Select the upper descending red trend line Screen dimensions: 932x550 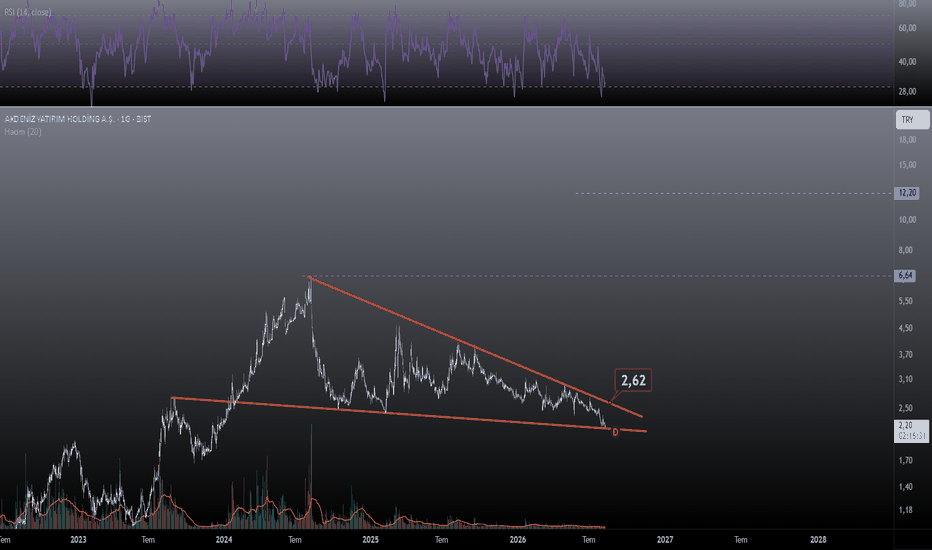476,347
